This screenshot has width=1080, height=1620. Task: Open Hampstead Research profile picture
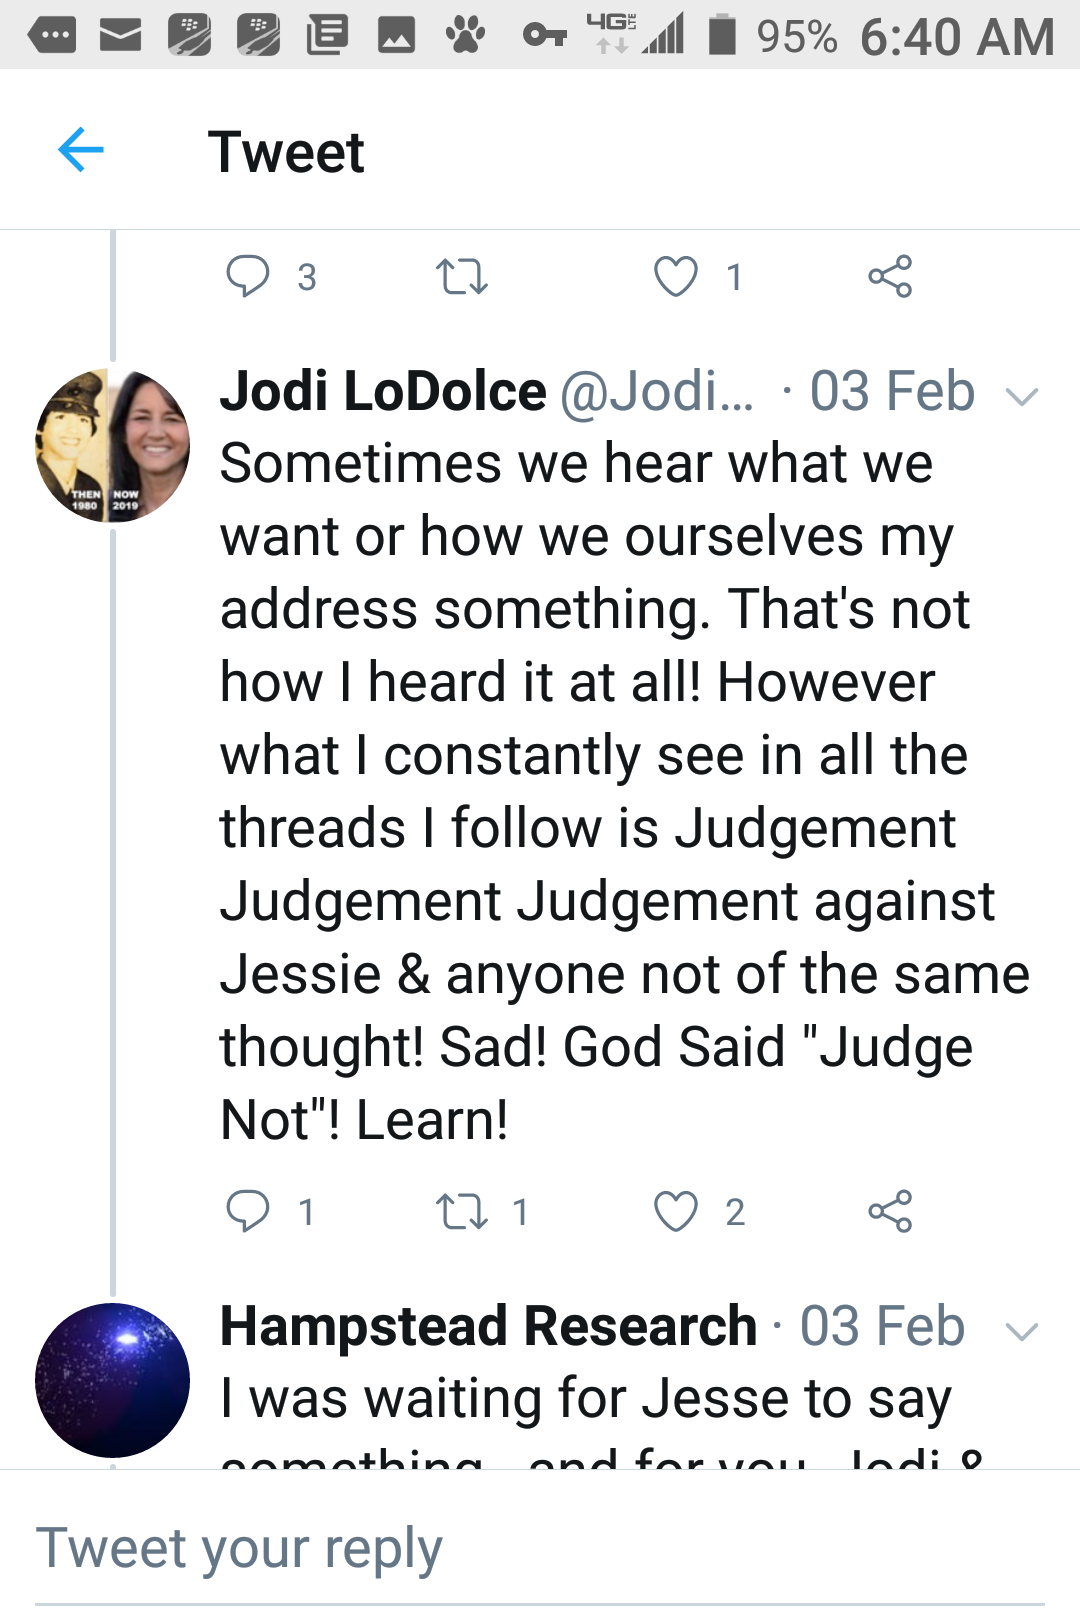[x=112, y=1380]
